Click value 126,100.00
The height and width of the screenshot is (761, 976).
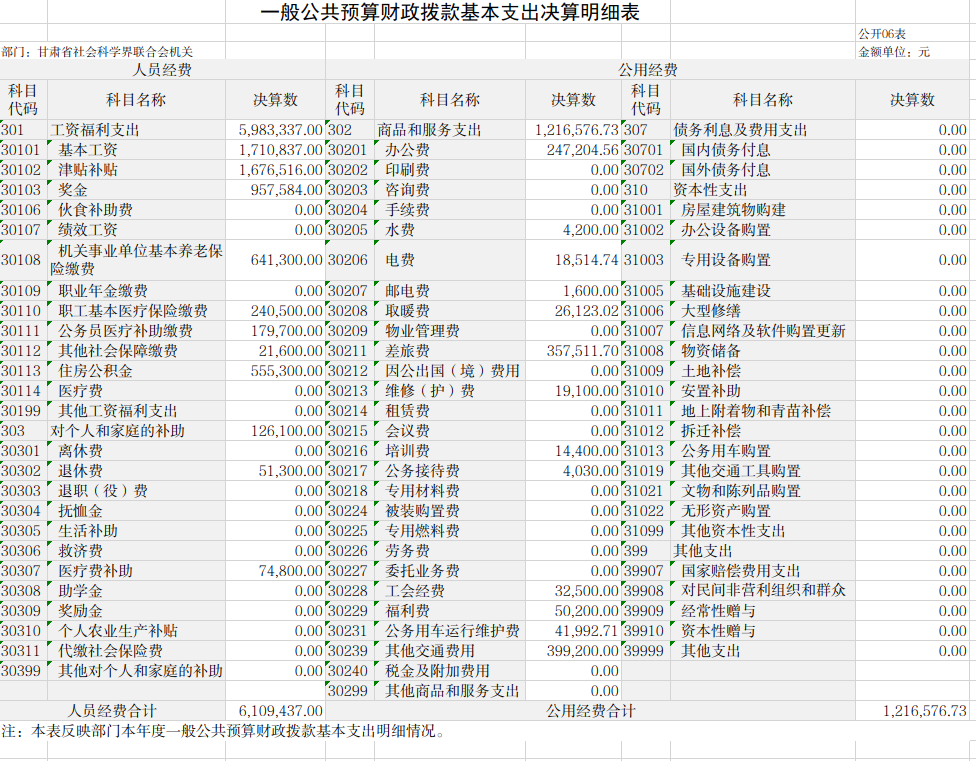pos(286,431)
